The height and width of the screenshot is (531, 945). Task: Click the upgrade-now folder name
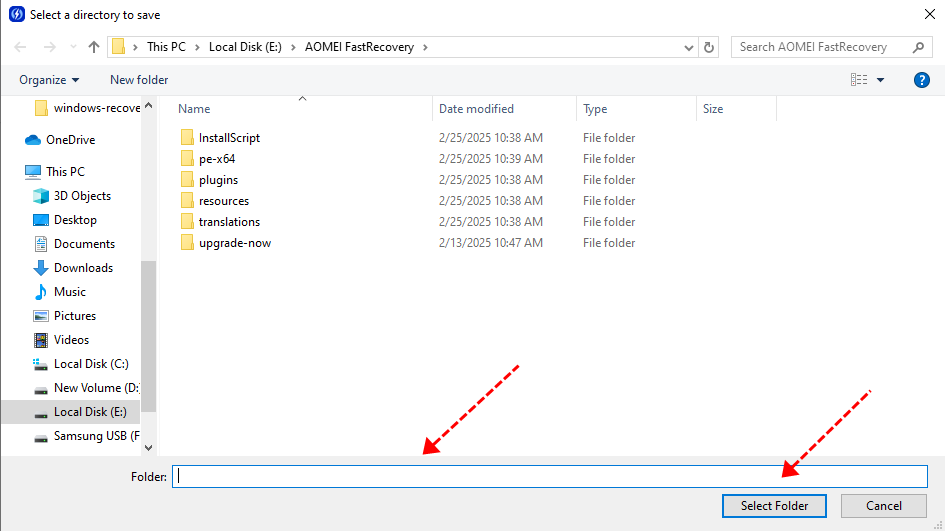(235, 244)
